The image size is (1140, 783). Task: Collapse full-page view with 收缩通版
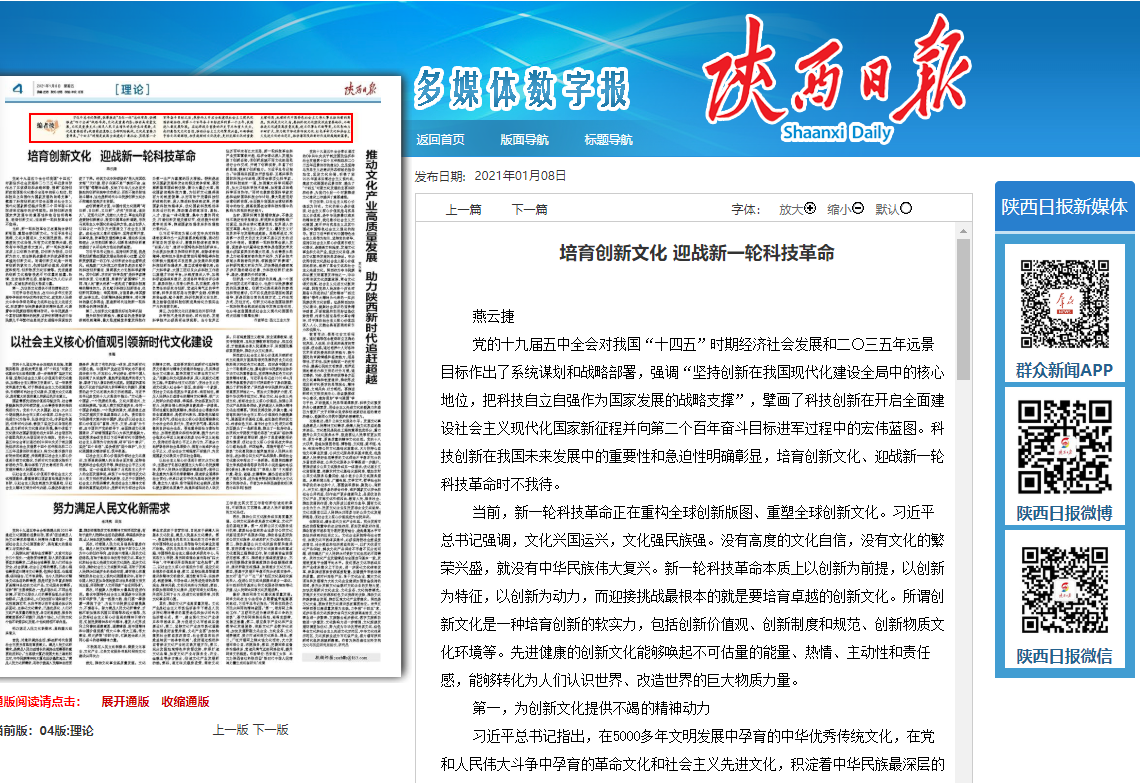(x=185, y=701)
